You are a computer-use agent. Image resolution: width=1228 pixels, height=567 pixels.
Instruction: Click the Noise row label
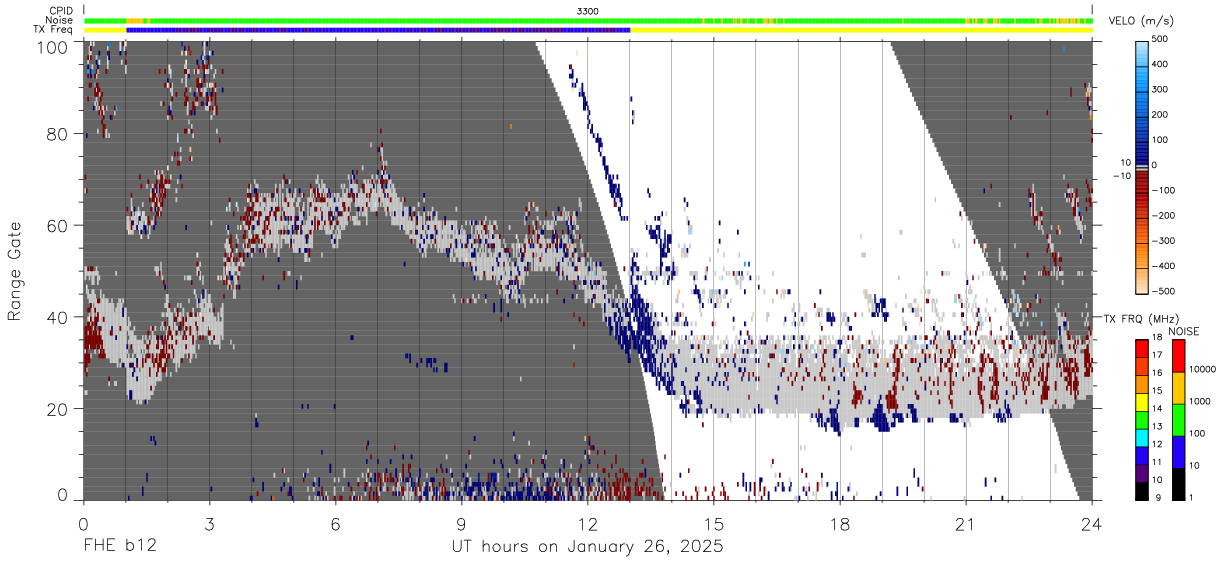point(61,20)
